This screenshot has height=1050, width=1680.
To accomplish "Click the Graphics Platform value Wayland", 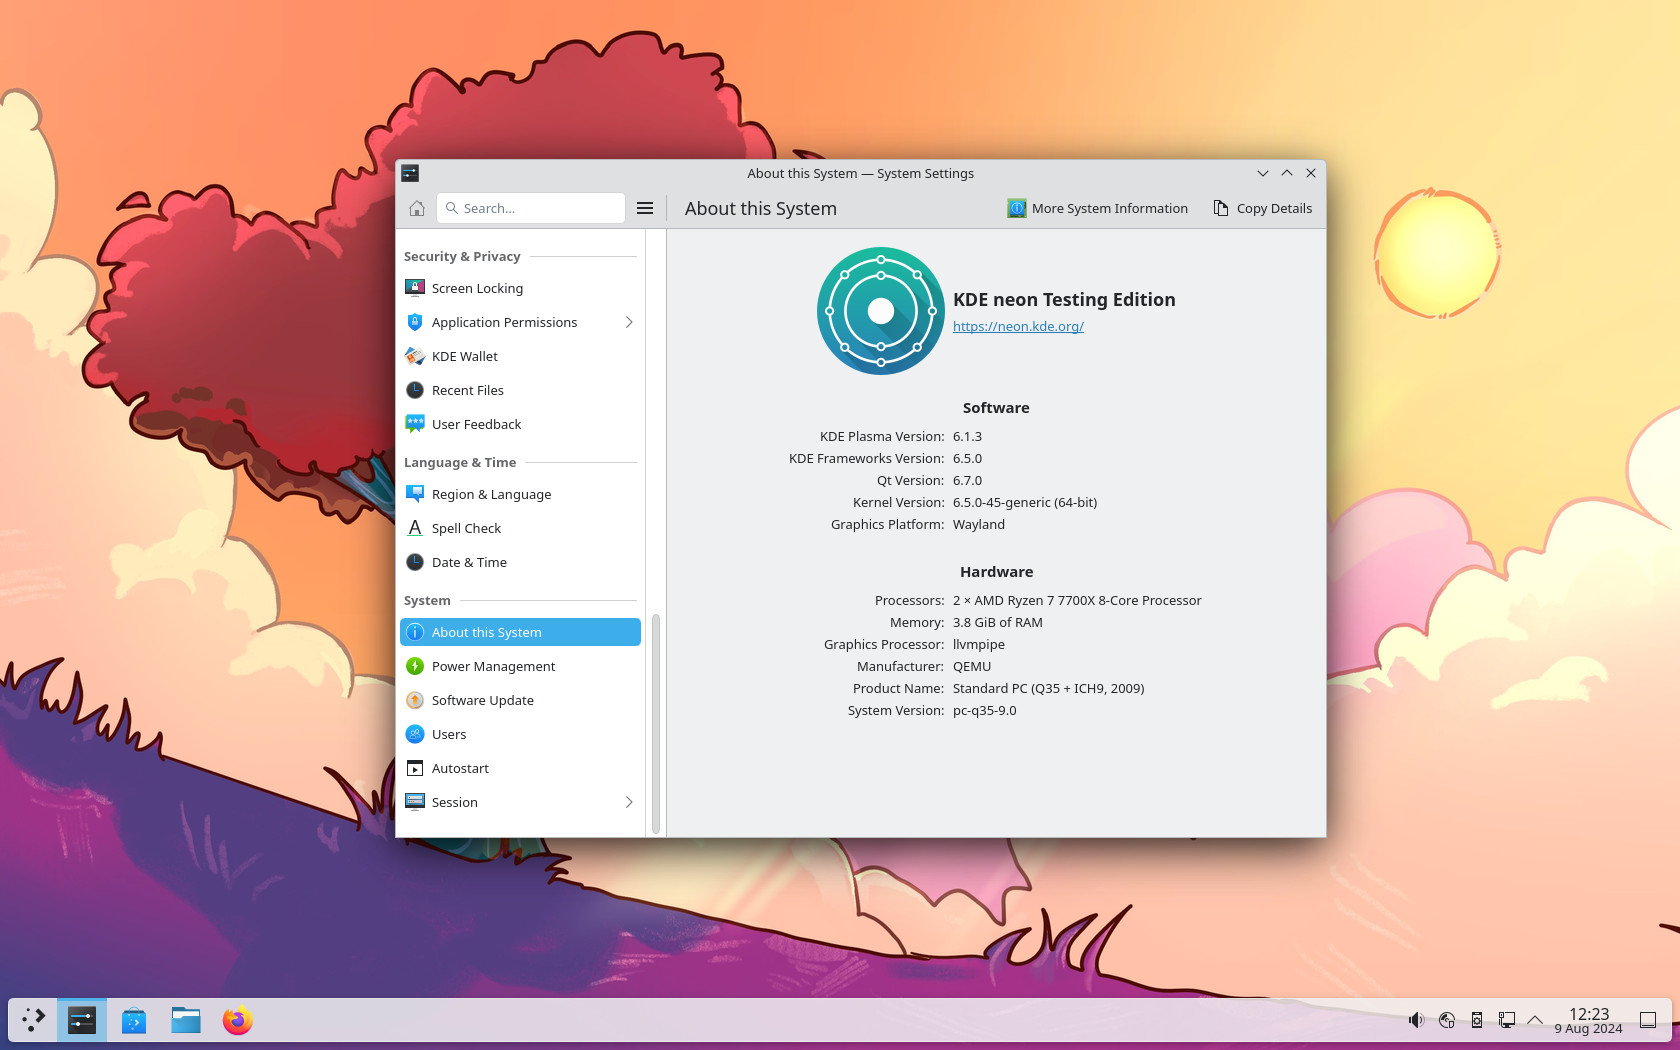I will point(979,524).
